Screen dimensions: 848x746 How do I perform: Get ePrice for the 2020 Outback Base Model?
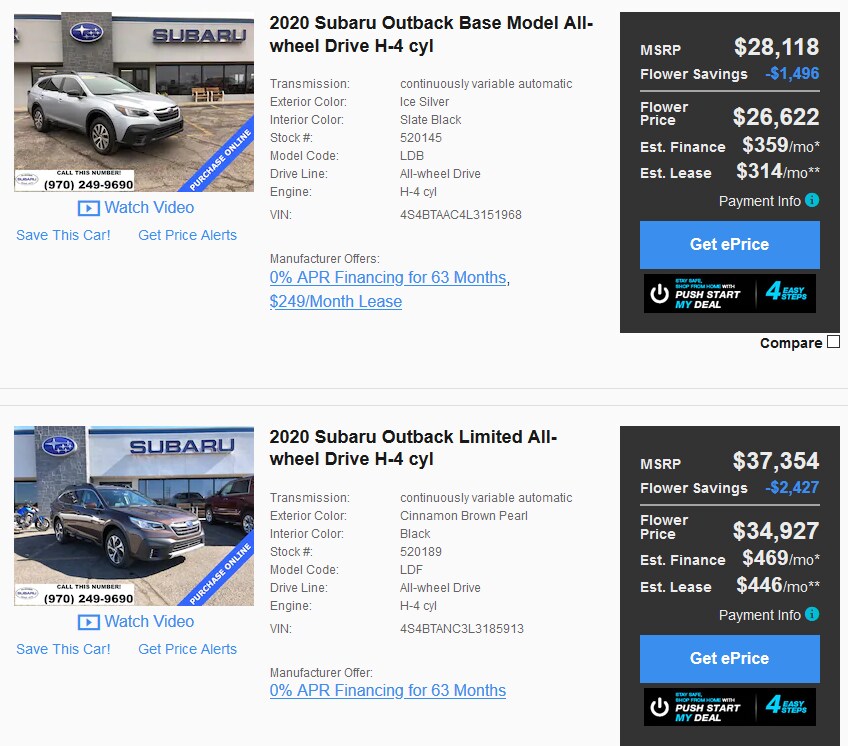tap(730, 245)
